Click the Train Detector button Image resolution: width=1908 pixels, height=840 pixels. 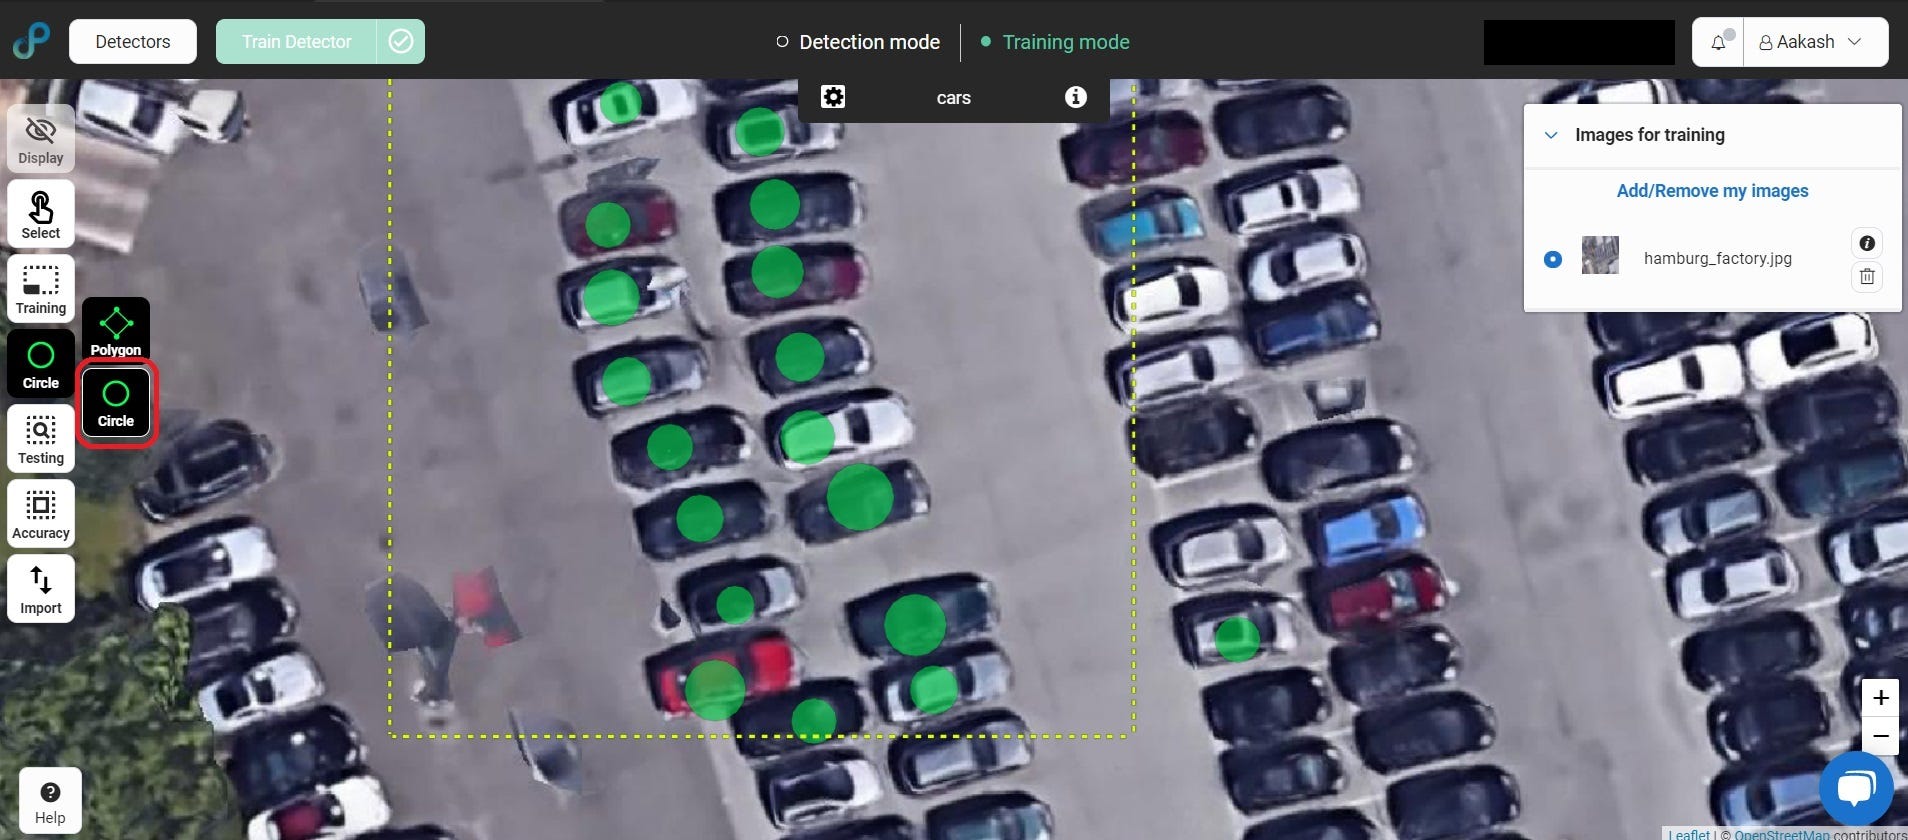tap(296, 42)
